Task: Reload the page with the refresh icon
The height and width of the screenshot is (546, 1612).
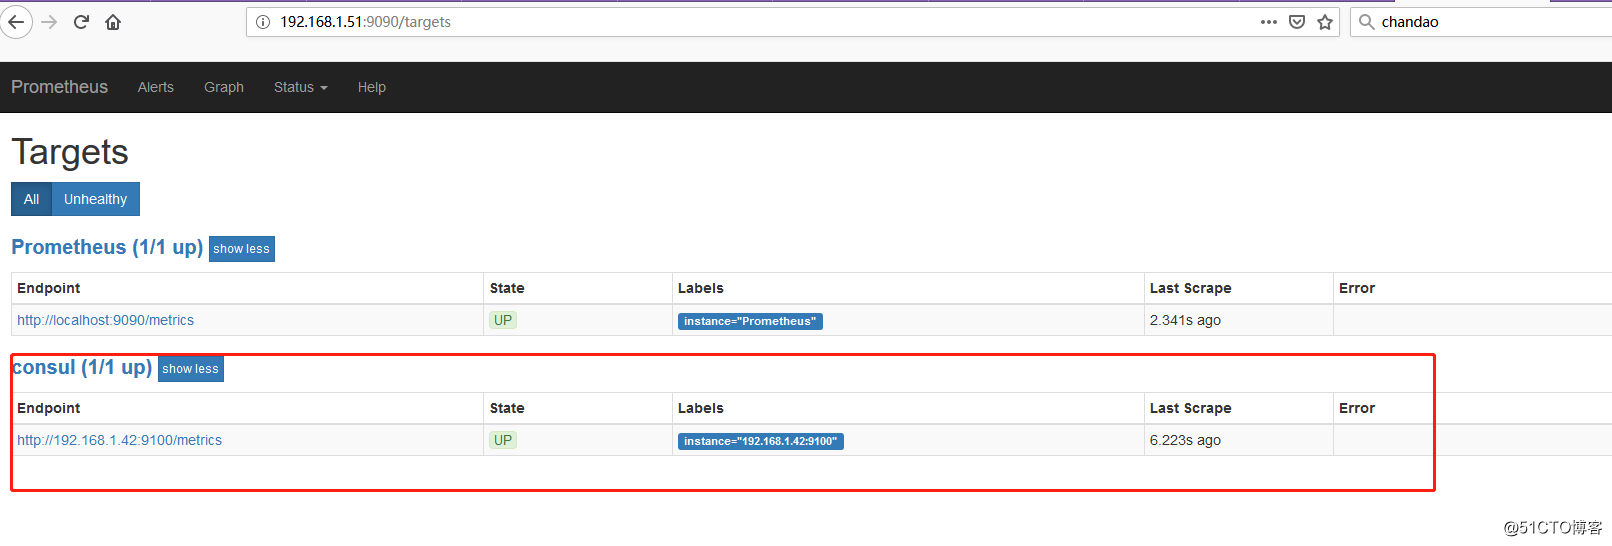Action: point(81,22)
